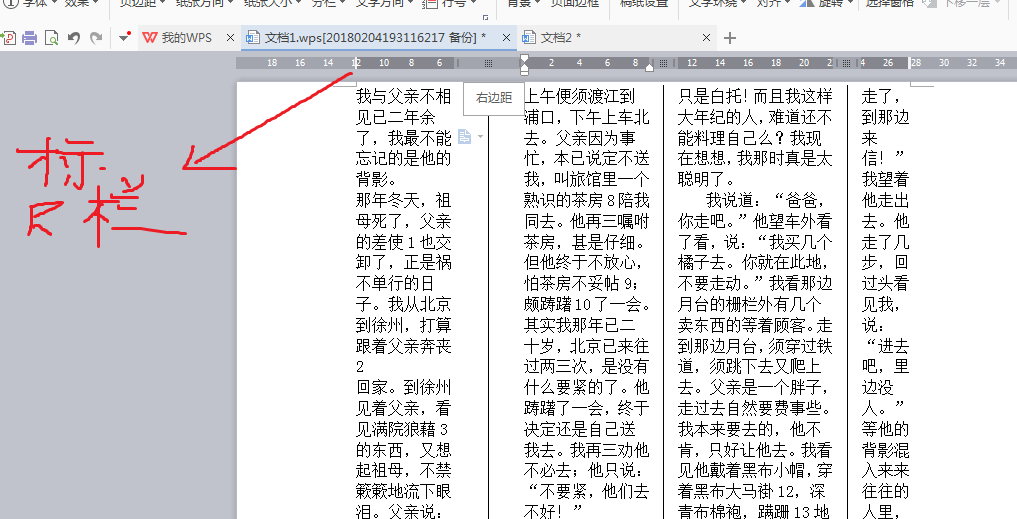Click the column boundary marker between columns one and two
The width and height of the screenshot is (1017, 519).
[488, 63]
